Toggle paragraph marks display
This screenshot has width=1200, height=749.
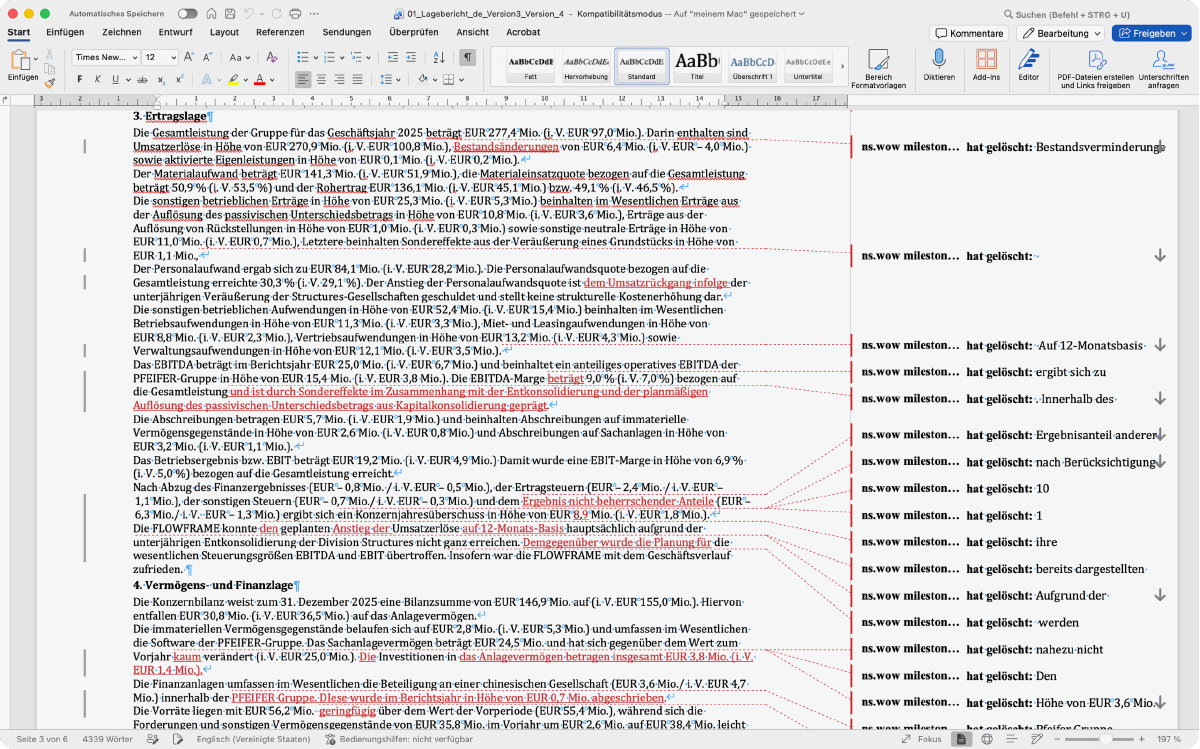[x=467, y=57]
